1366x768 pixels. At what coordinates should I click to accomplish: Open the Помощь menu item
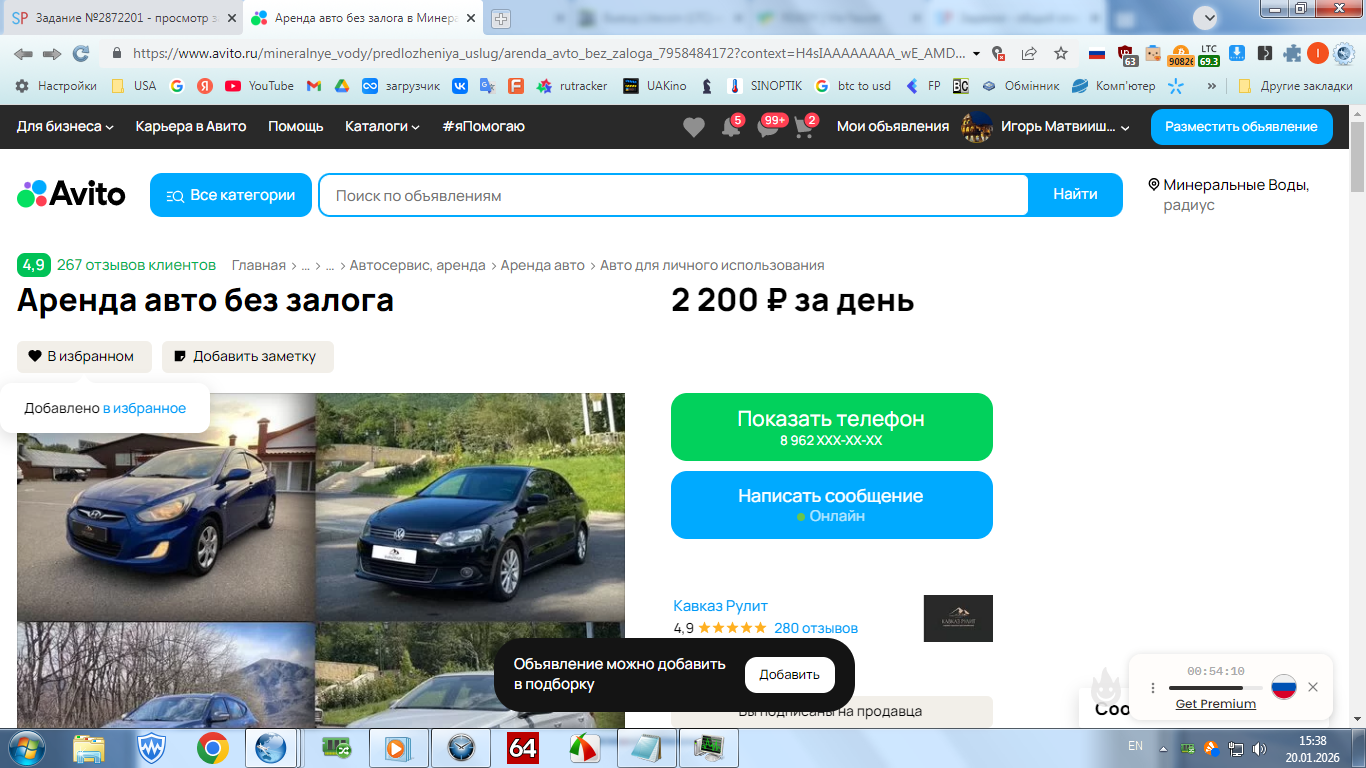point(296,127)
